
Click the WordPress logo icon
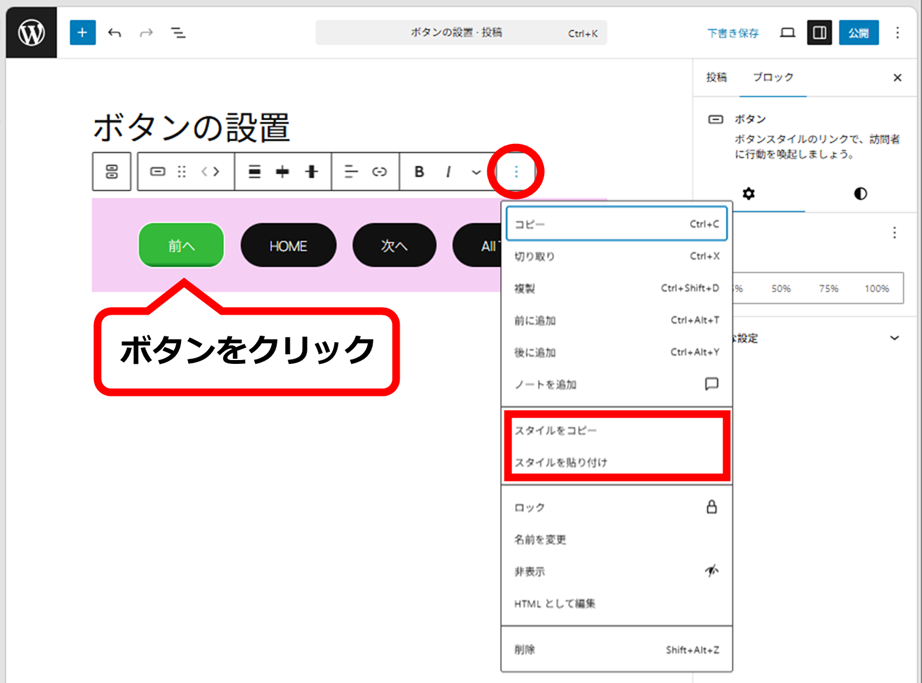pyautogui.click(x=31, y=32)
